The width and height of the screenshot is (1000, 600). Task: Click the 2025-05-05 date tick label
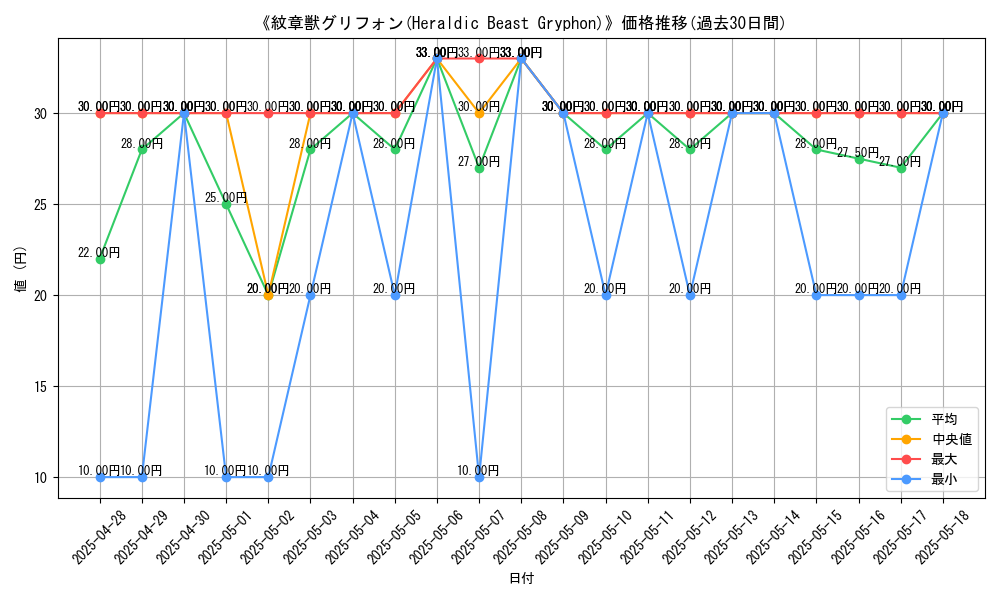click(x=393, y=537)
